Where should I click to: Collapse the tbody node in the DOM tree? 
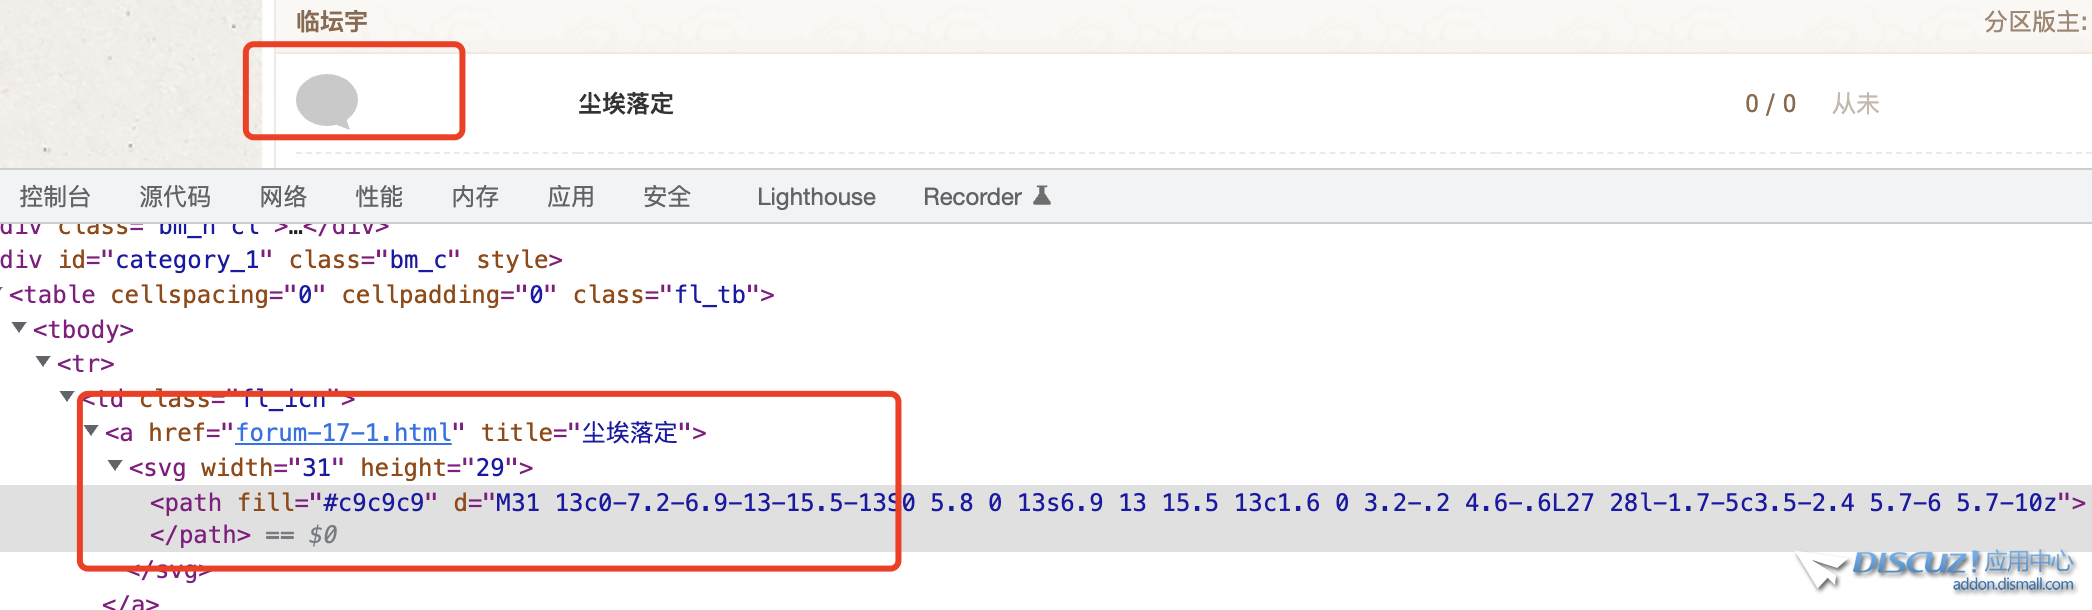(19, 328)
